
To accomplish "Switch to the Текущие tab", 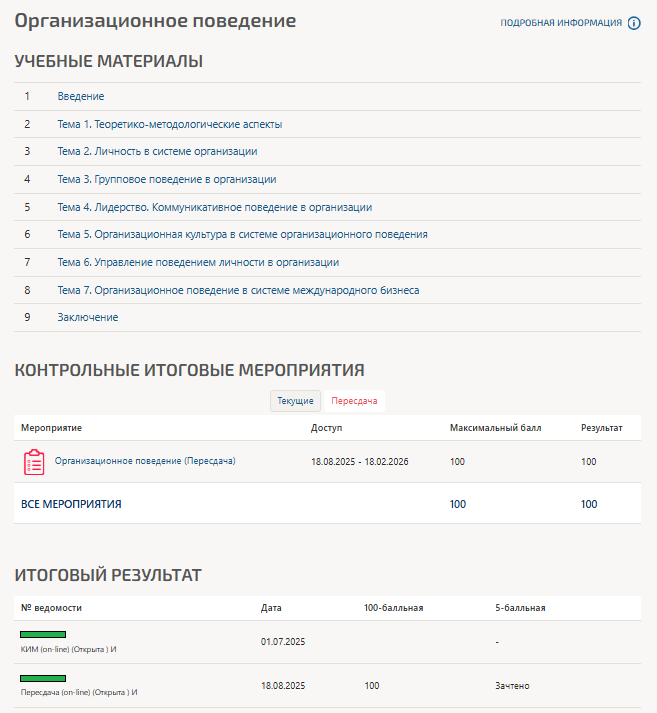I will 295,401.
